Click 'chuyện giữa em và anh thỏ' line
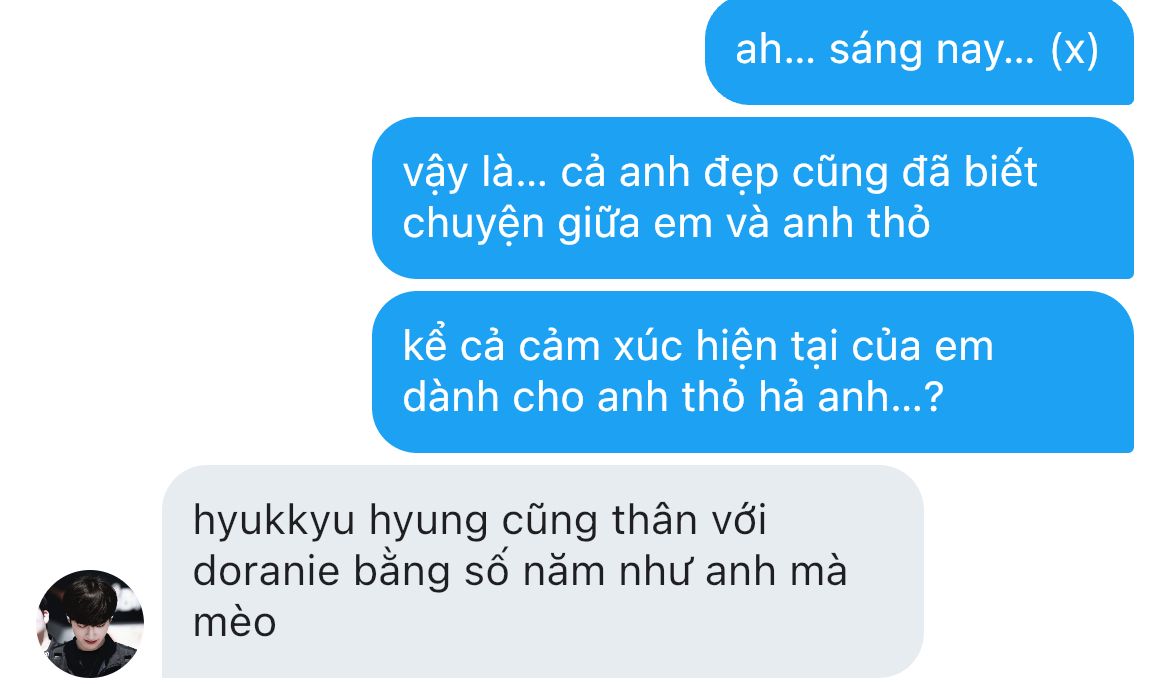The width and height of the screenshot is (1170, 684). coord(666,224)
